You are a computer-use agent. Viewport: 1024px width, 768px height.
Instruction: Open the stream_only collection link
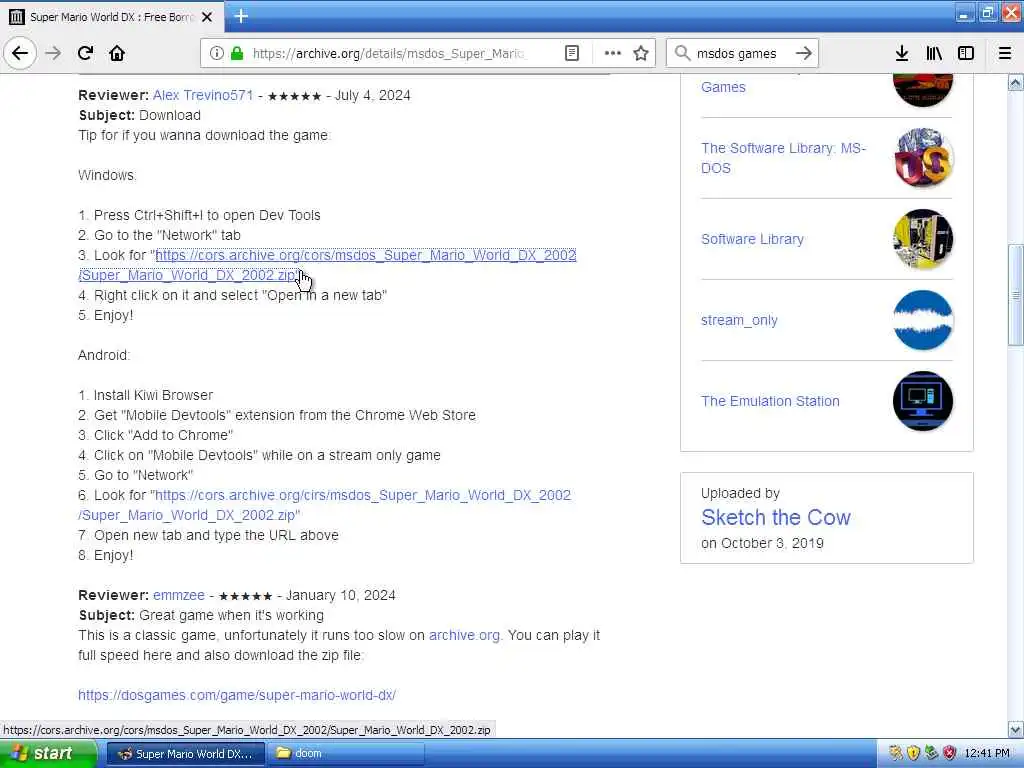[x=739, y=320]
